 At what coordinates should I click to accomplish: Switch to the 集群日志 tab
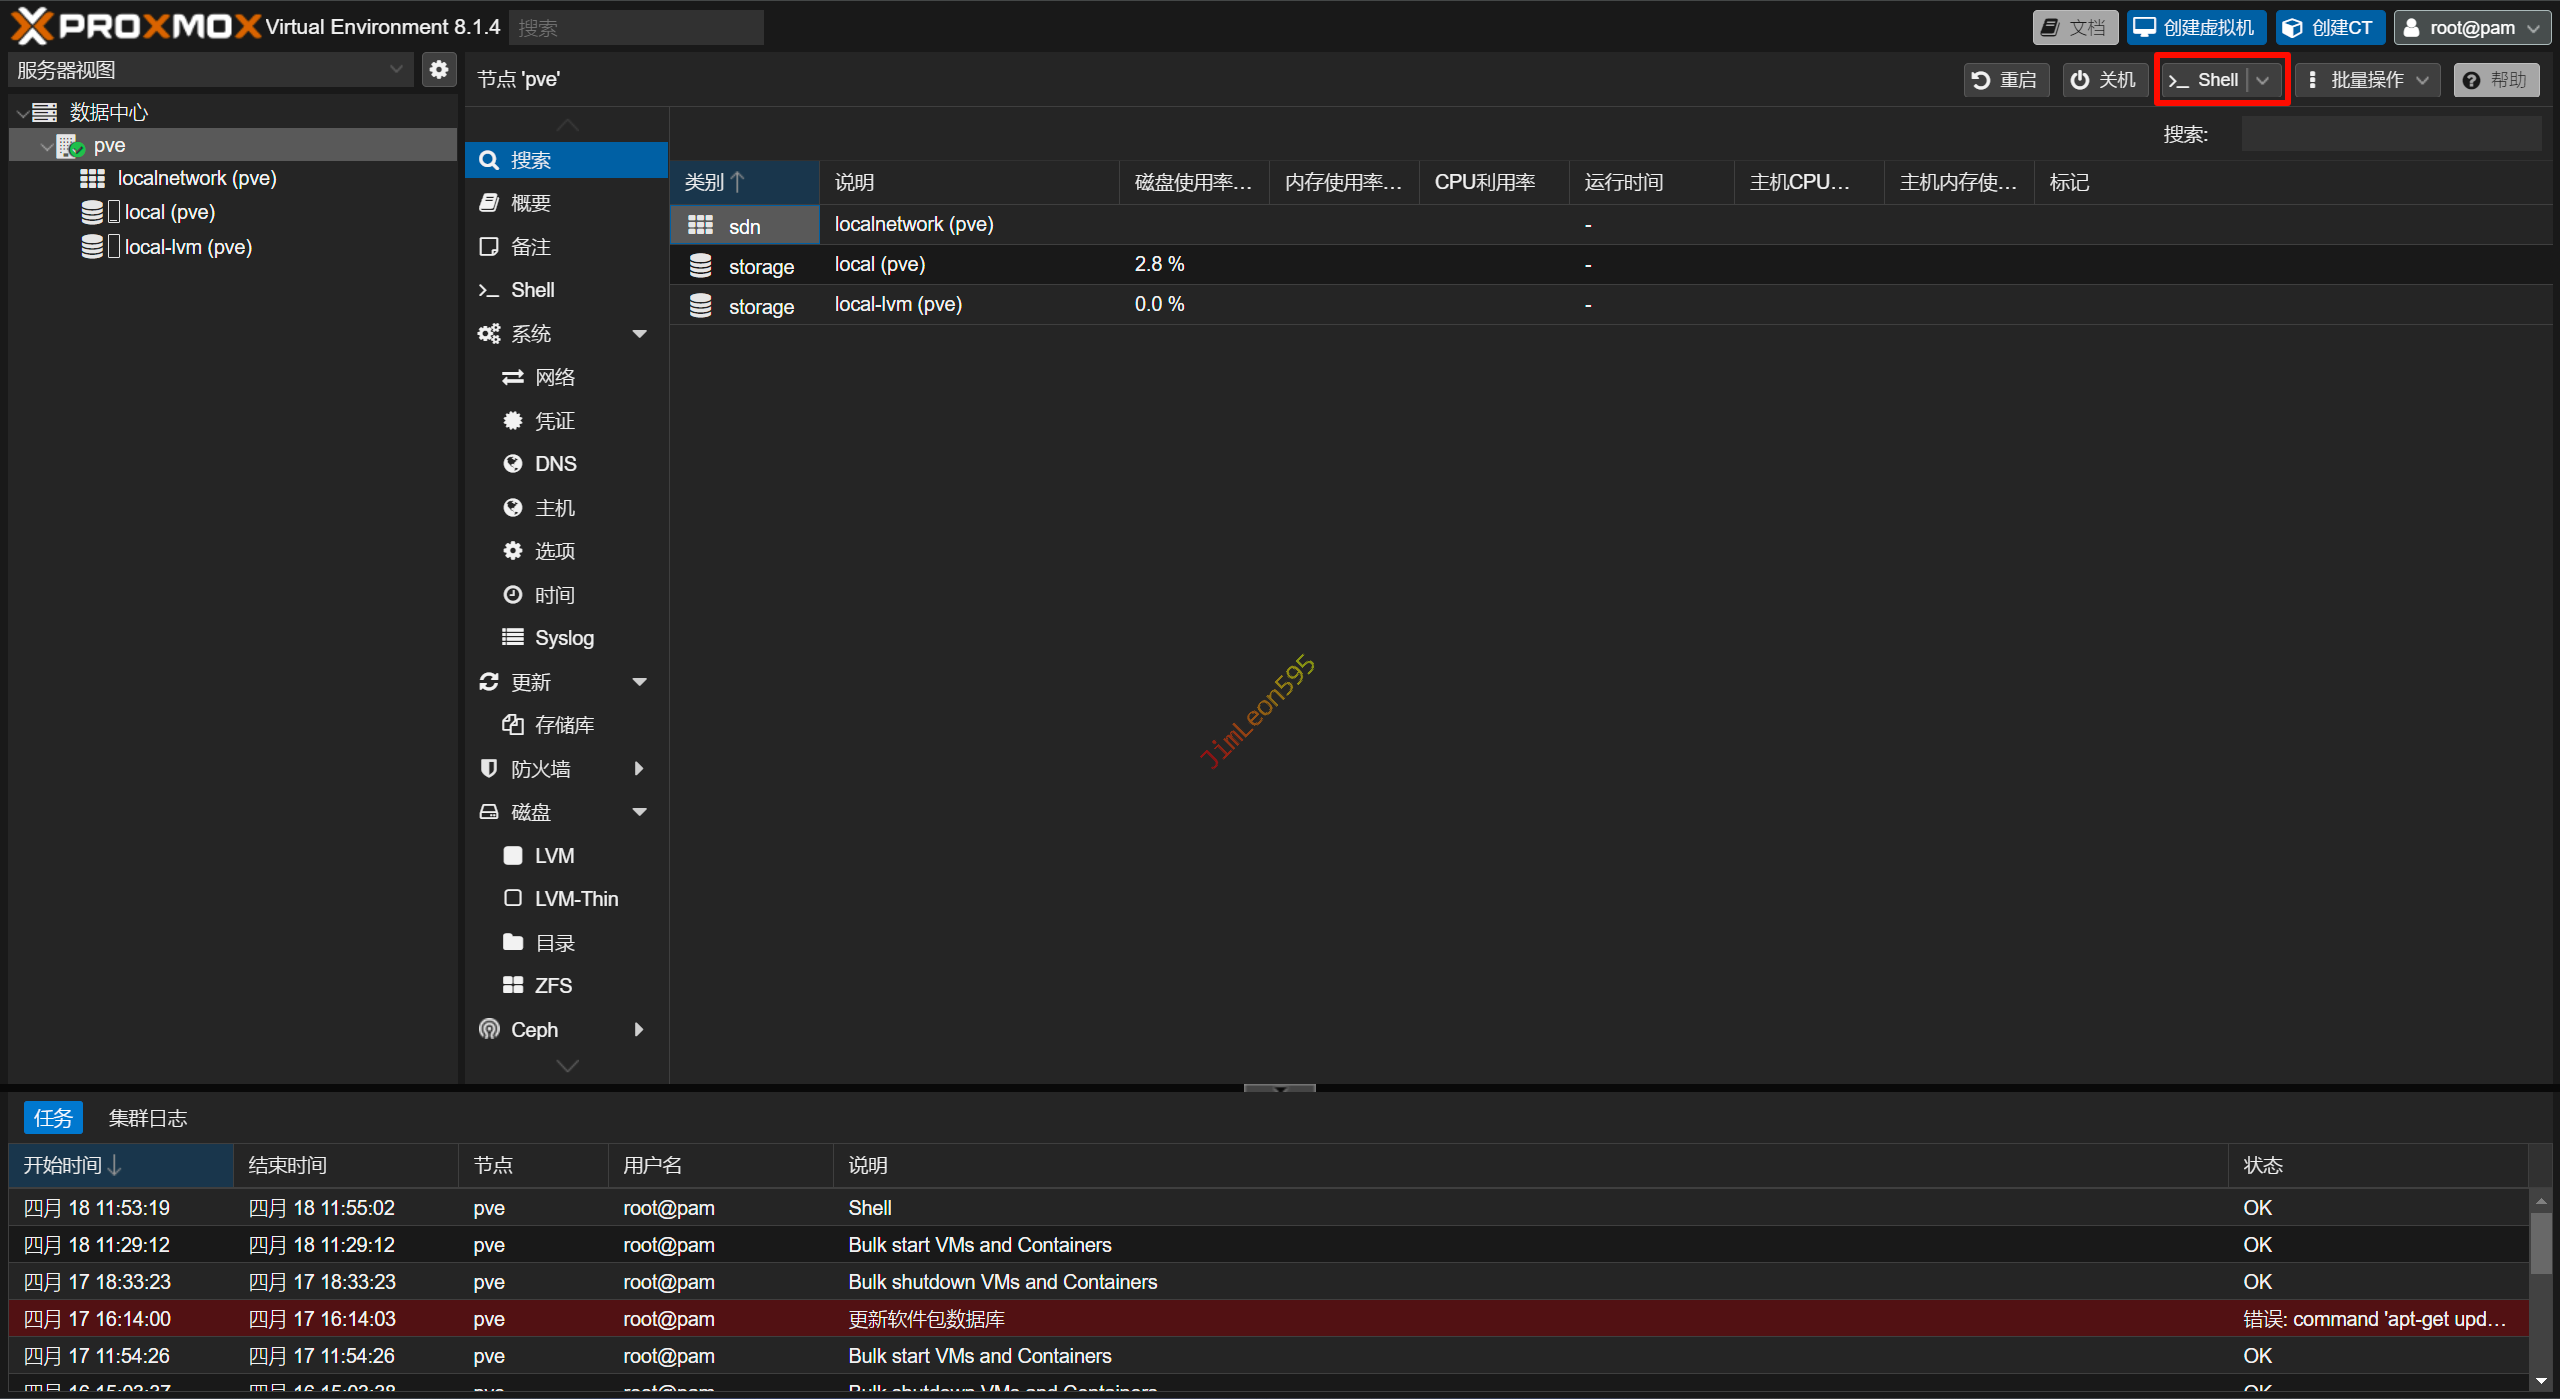coord(148,1118)
